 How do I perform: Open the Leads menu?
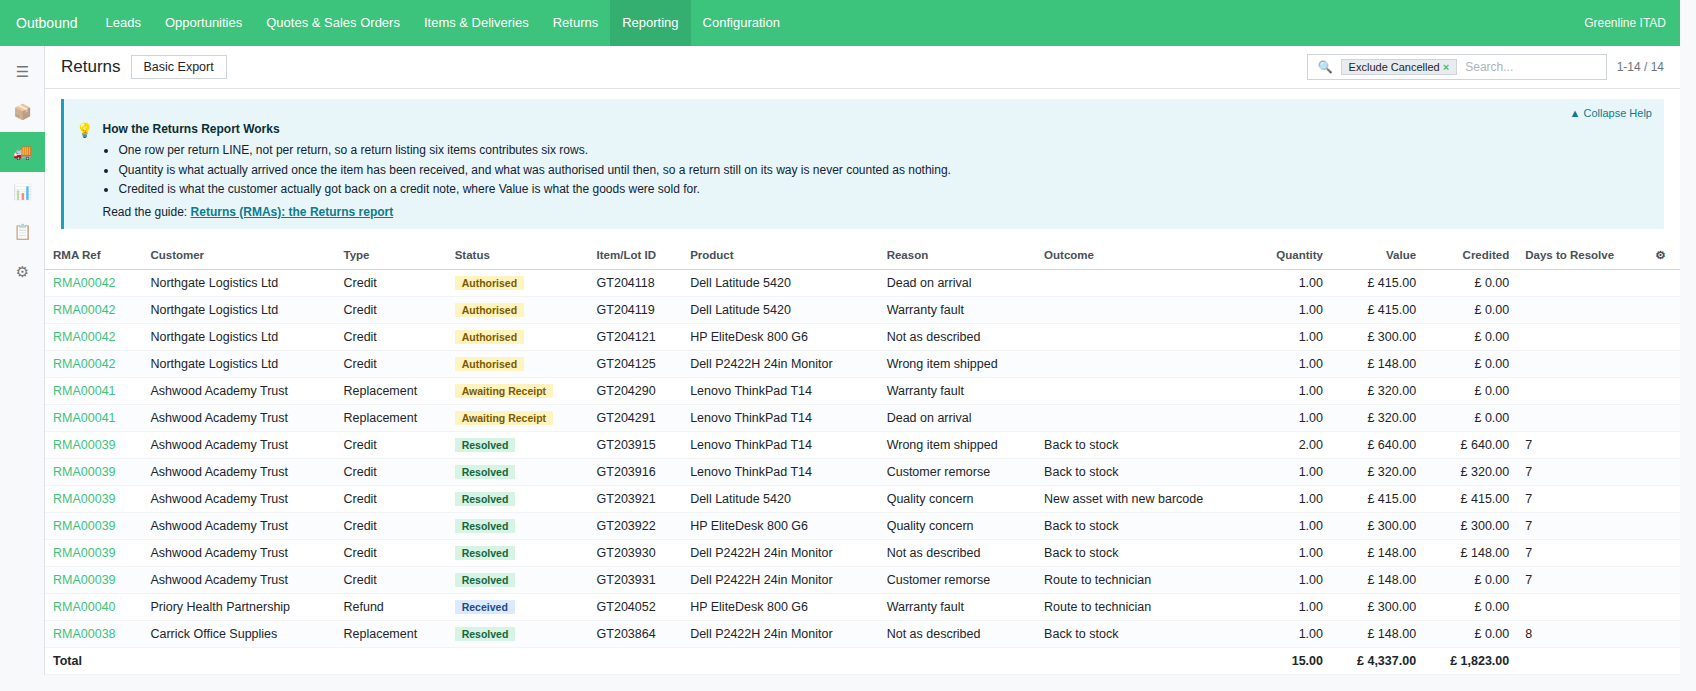[x=123, y=23]
